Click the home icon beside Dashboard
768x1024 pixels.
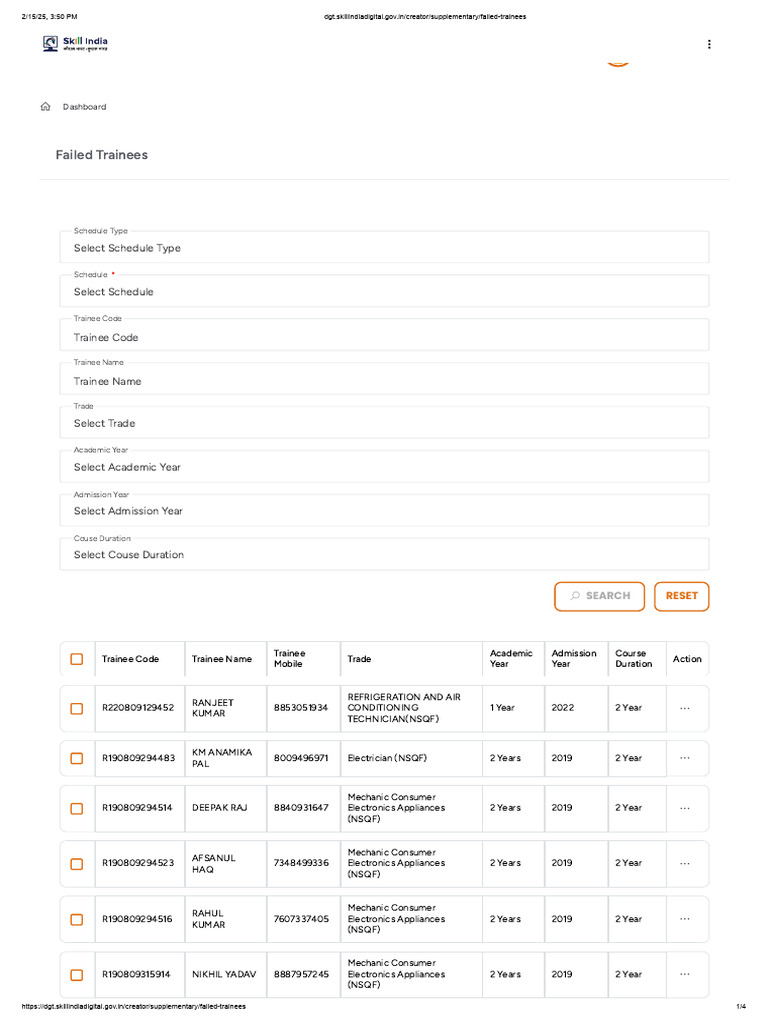(x=45, y=107)
